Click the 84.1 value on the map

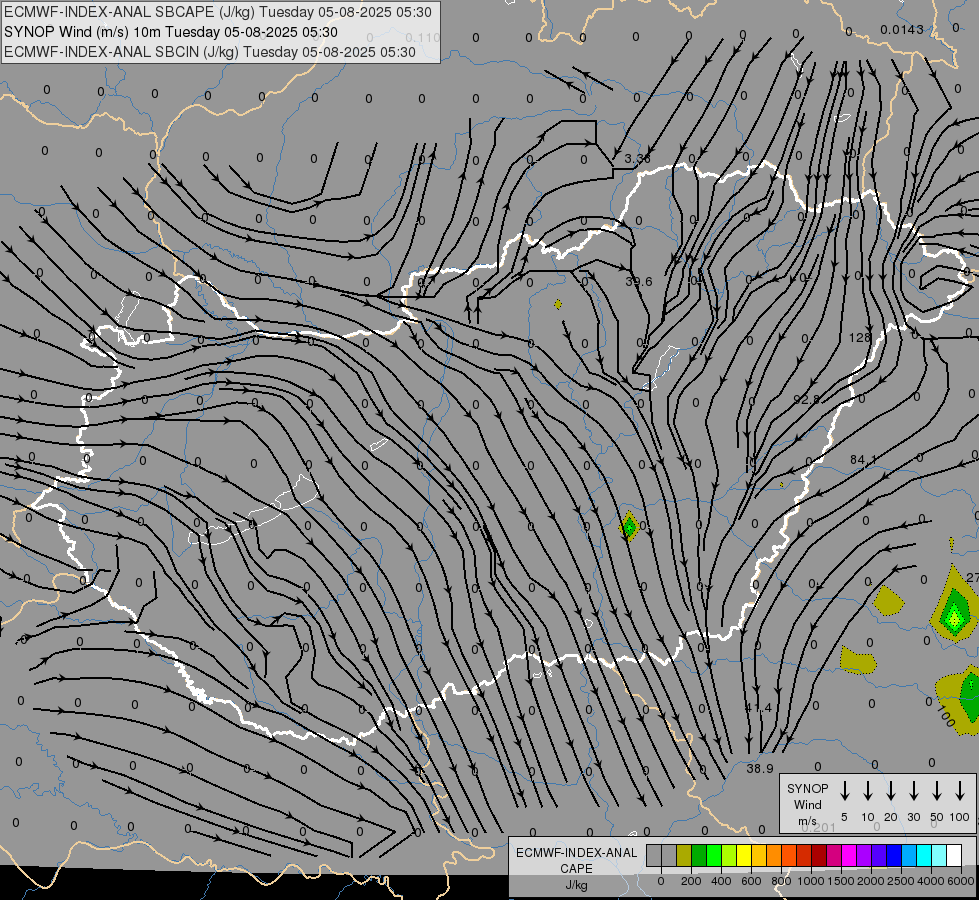(863, 460)
